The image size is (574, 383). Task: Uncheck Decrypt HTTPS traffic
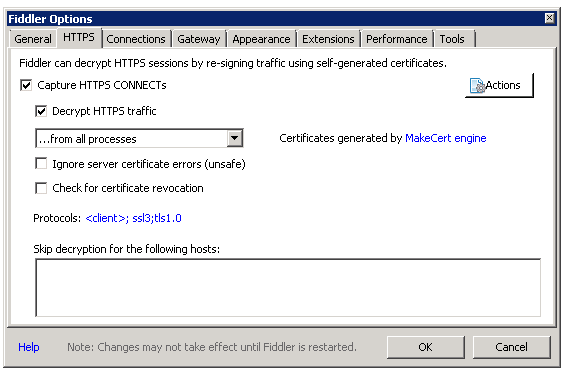(41, 111)
